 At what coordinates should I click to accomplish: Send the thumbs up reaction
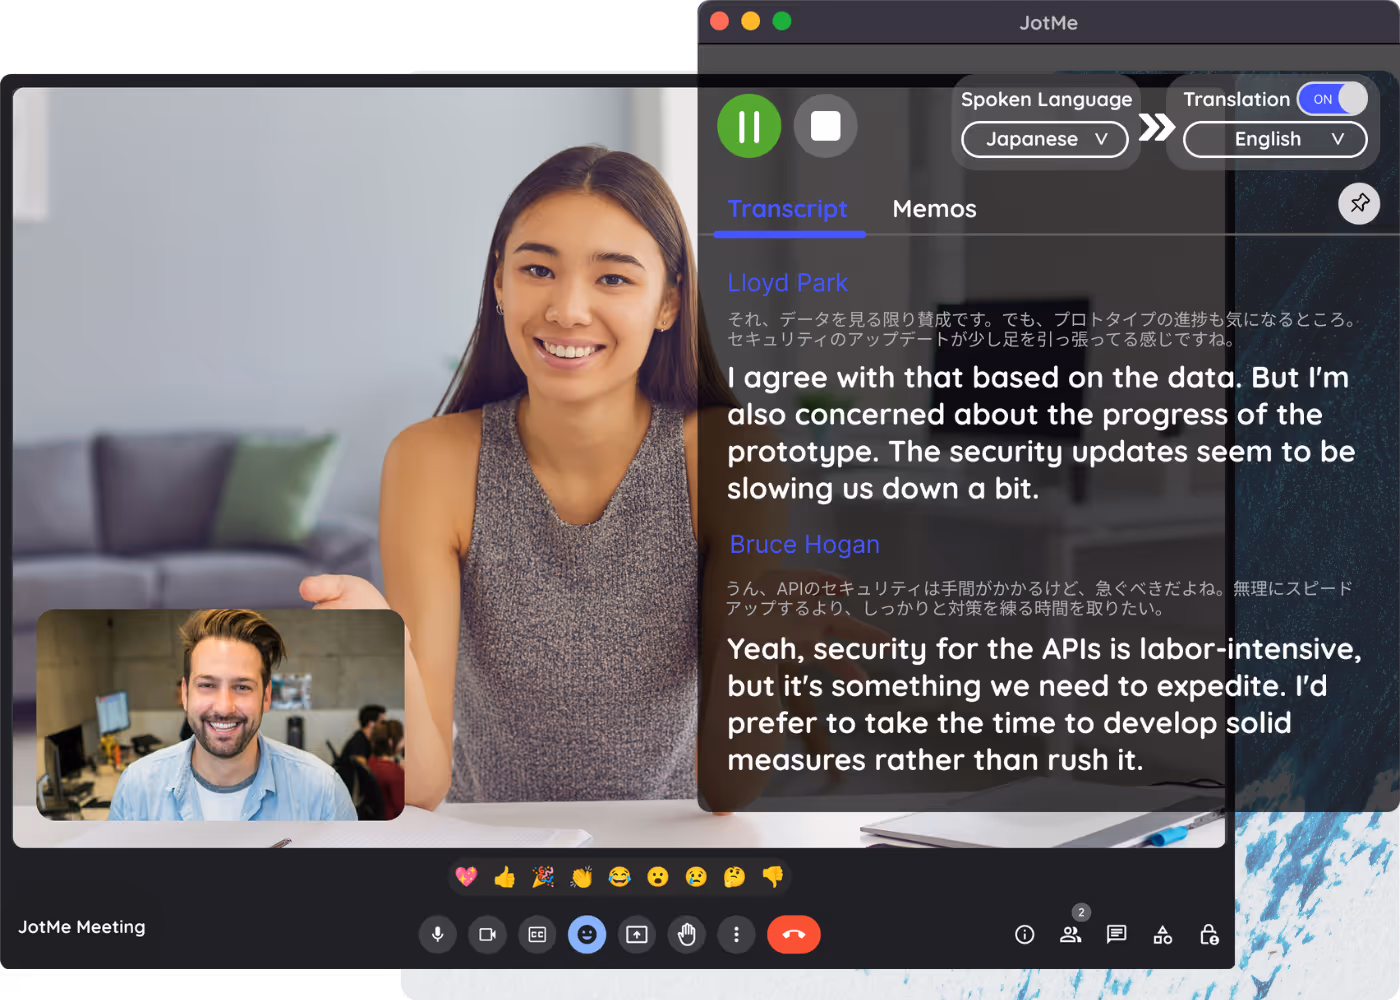[505, 877]
